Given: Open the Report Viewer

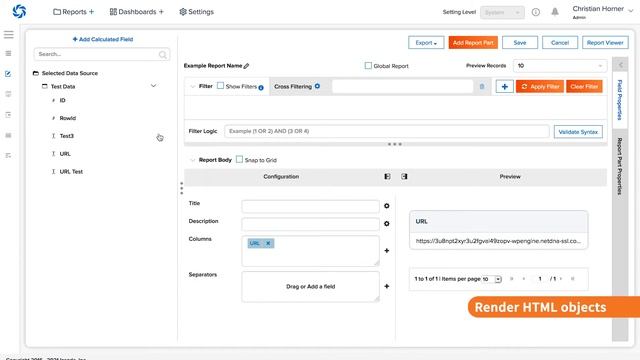Looking at the screenshot, I should tap(605, 43).
